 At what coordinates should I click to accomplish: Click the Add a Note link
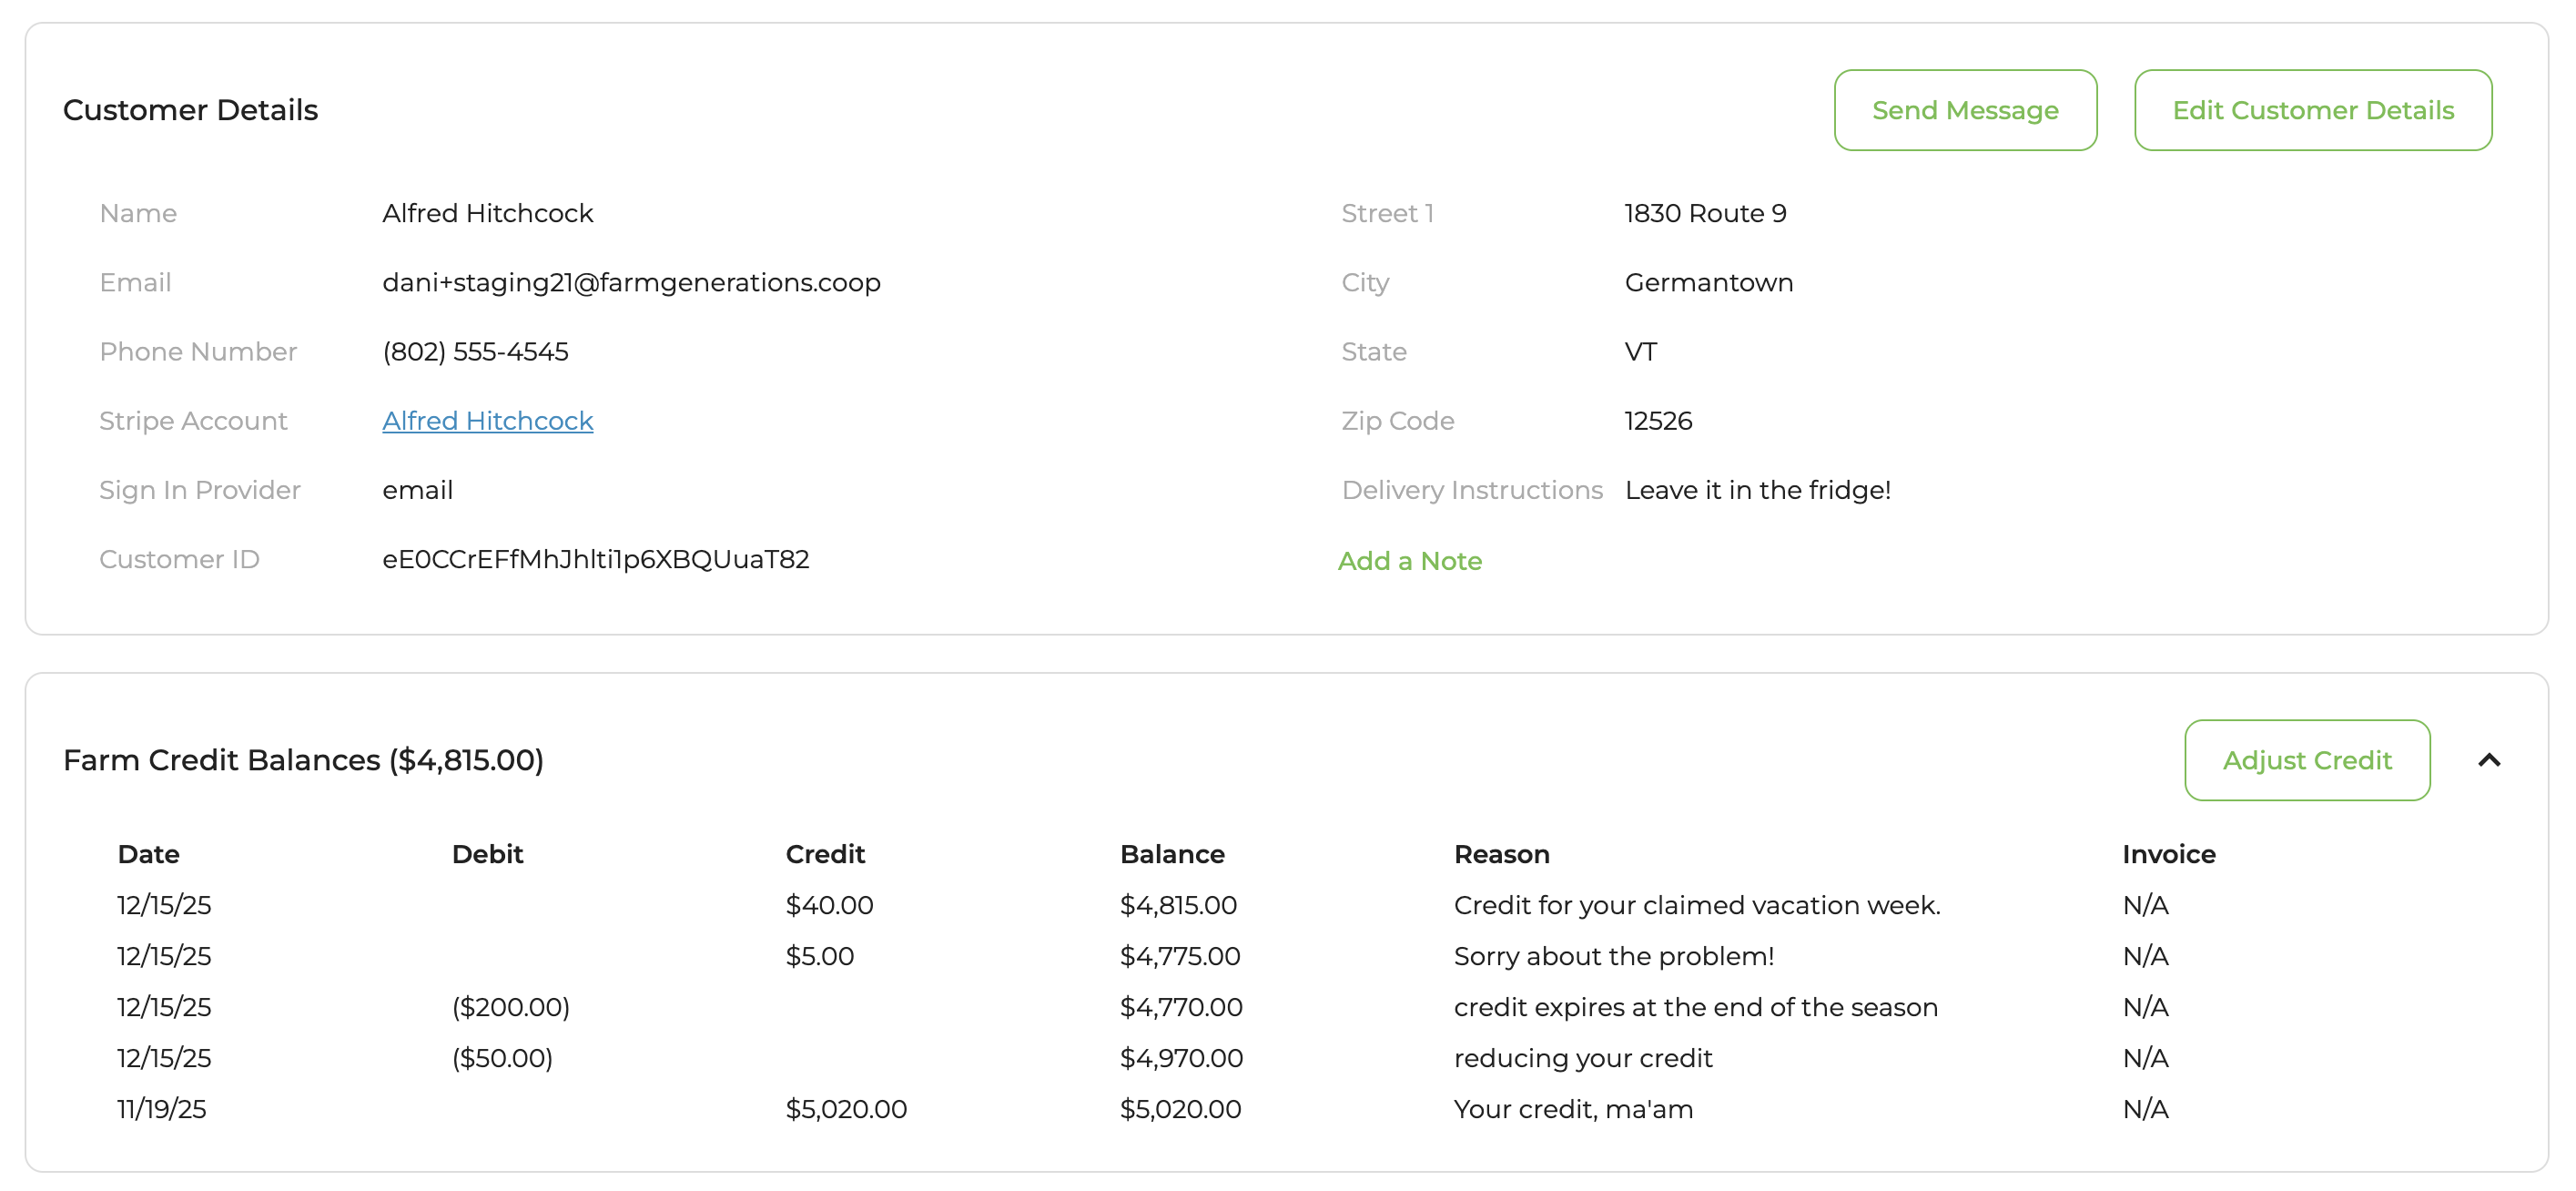pyautogui.click(x=1409, y=561)
